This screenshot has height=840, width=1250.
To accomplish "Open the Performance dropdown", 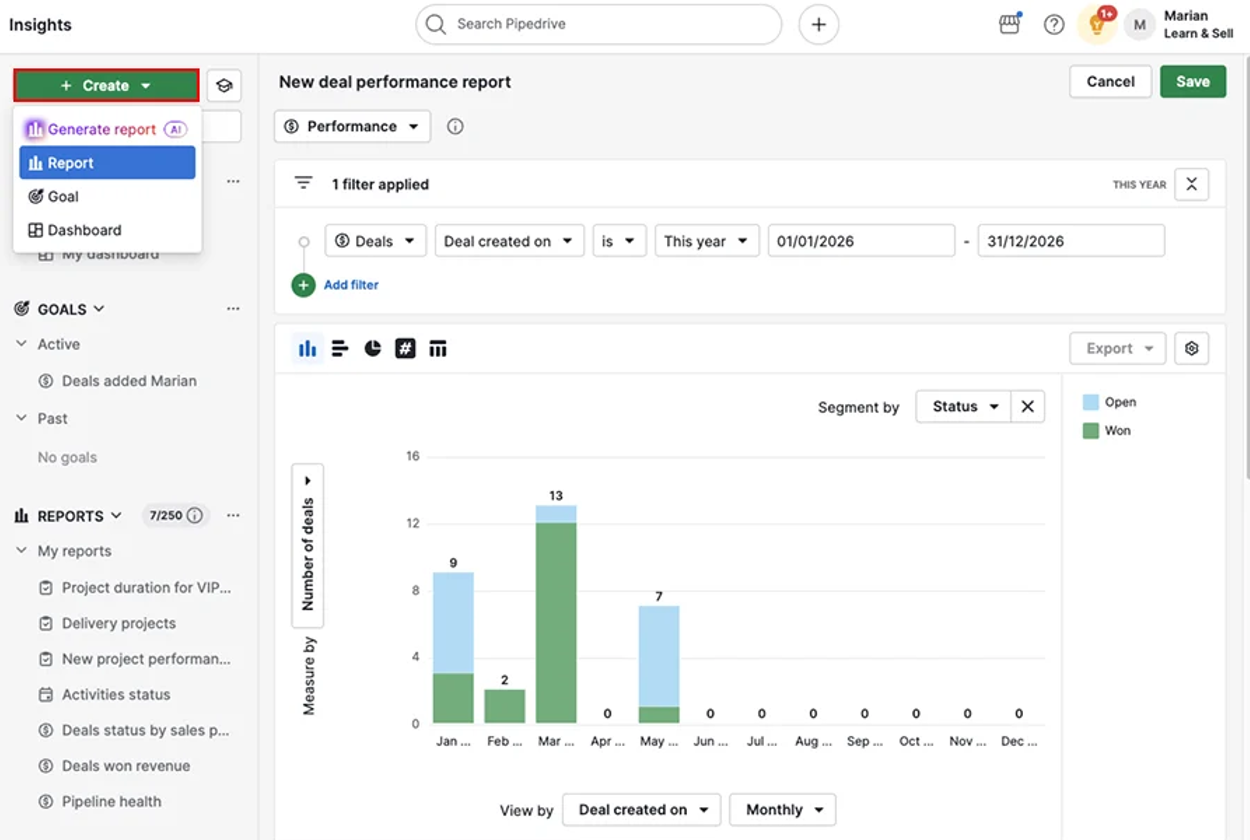I will point(352,127).
